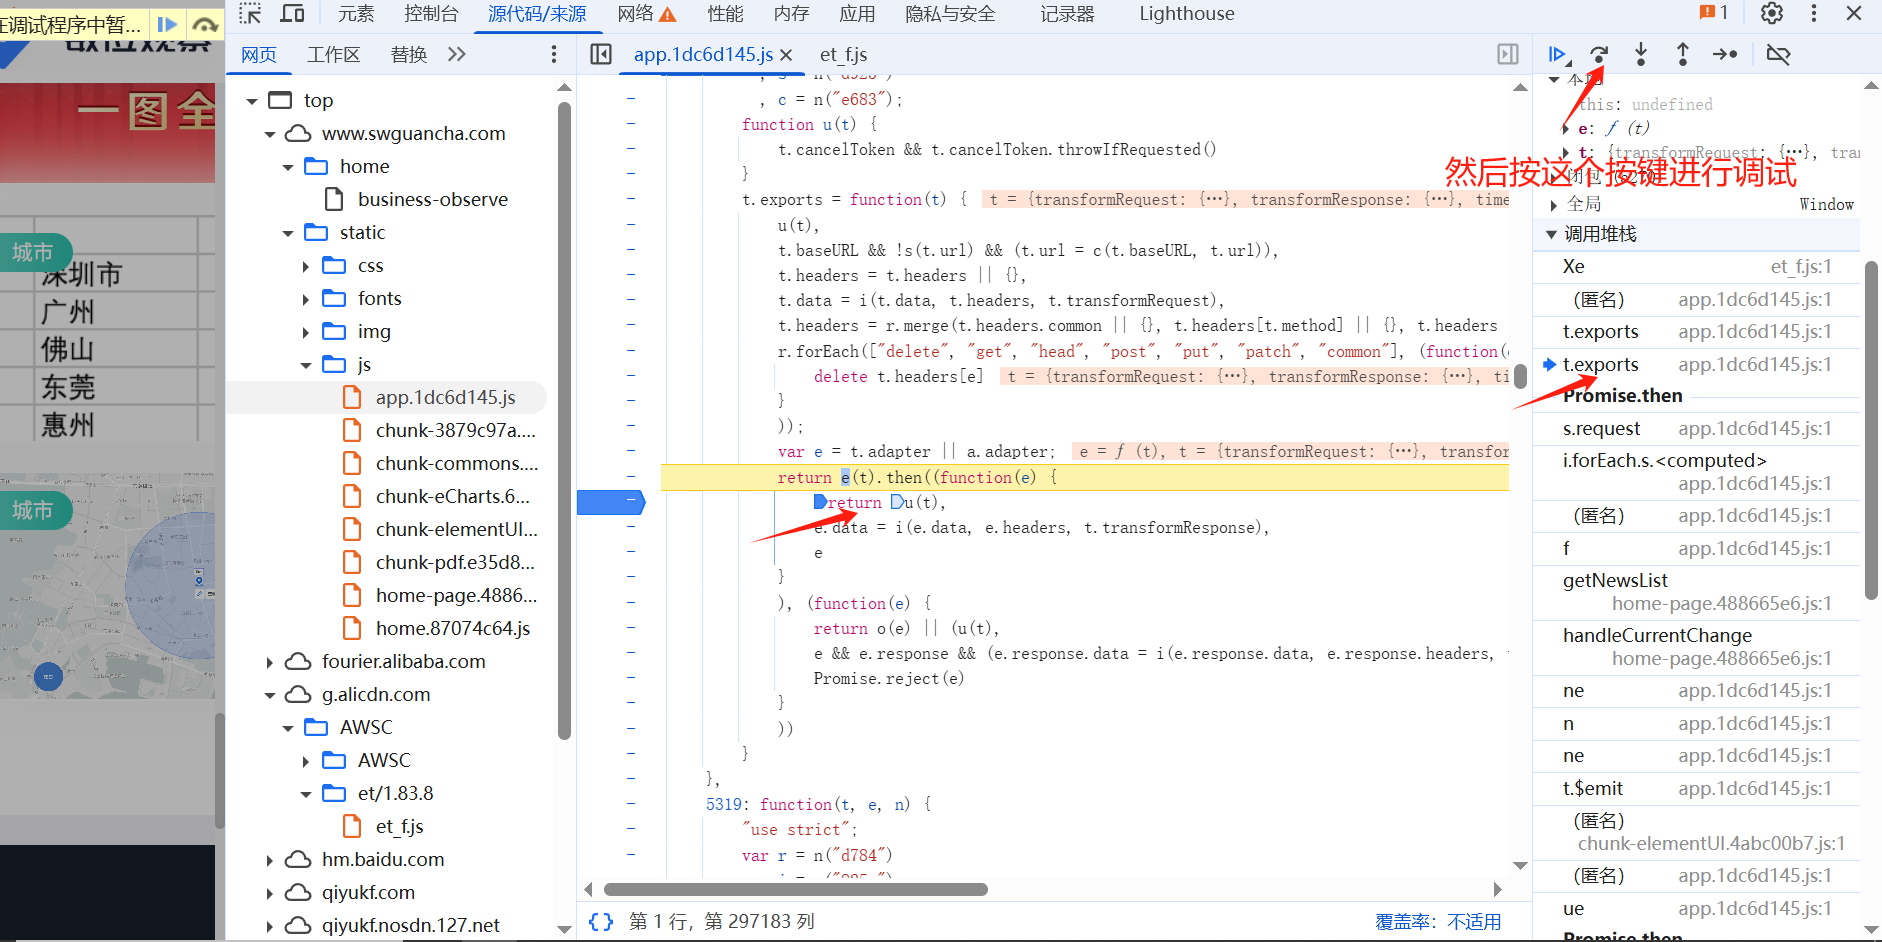Open chunk-pdf file in tree

(x=455, y=563)
